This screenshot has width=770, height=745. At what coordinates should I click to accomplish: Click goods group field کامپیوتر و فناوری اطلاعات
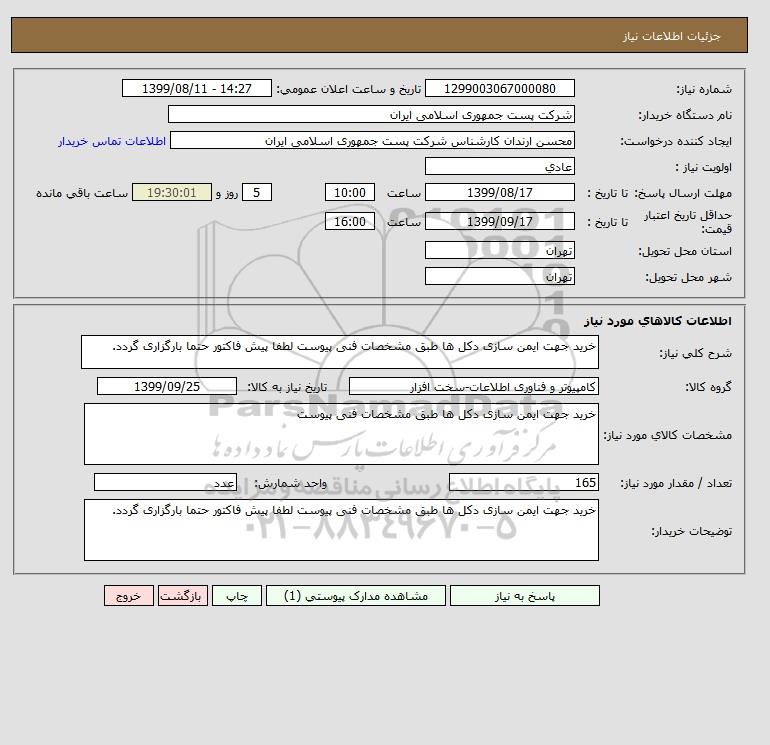(474, 386)
